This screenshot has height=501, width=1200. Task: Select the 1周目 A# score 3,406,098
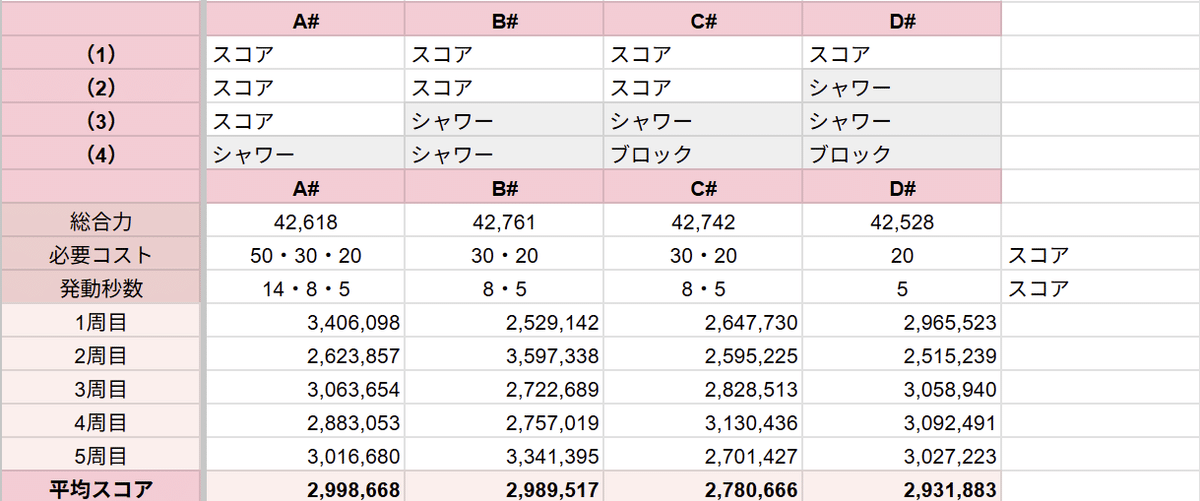[x=305, y=322]
